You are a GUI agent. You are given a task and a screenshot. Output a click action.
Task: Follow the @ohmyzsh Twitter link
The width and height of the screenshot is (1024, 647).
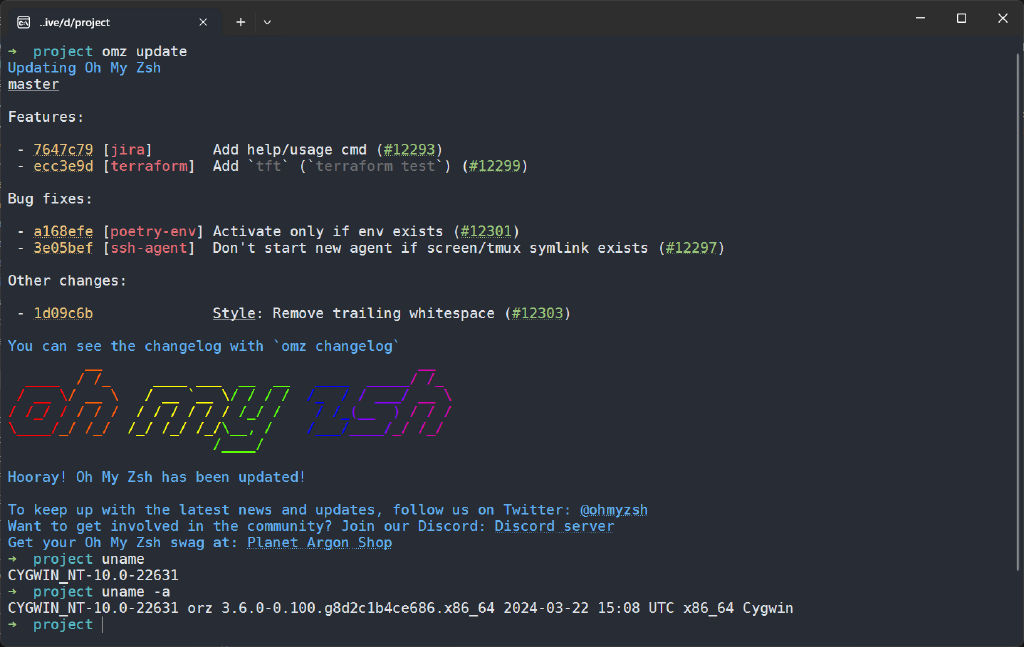(x=614, y=510)
